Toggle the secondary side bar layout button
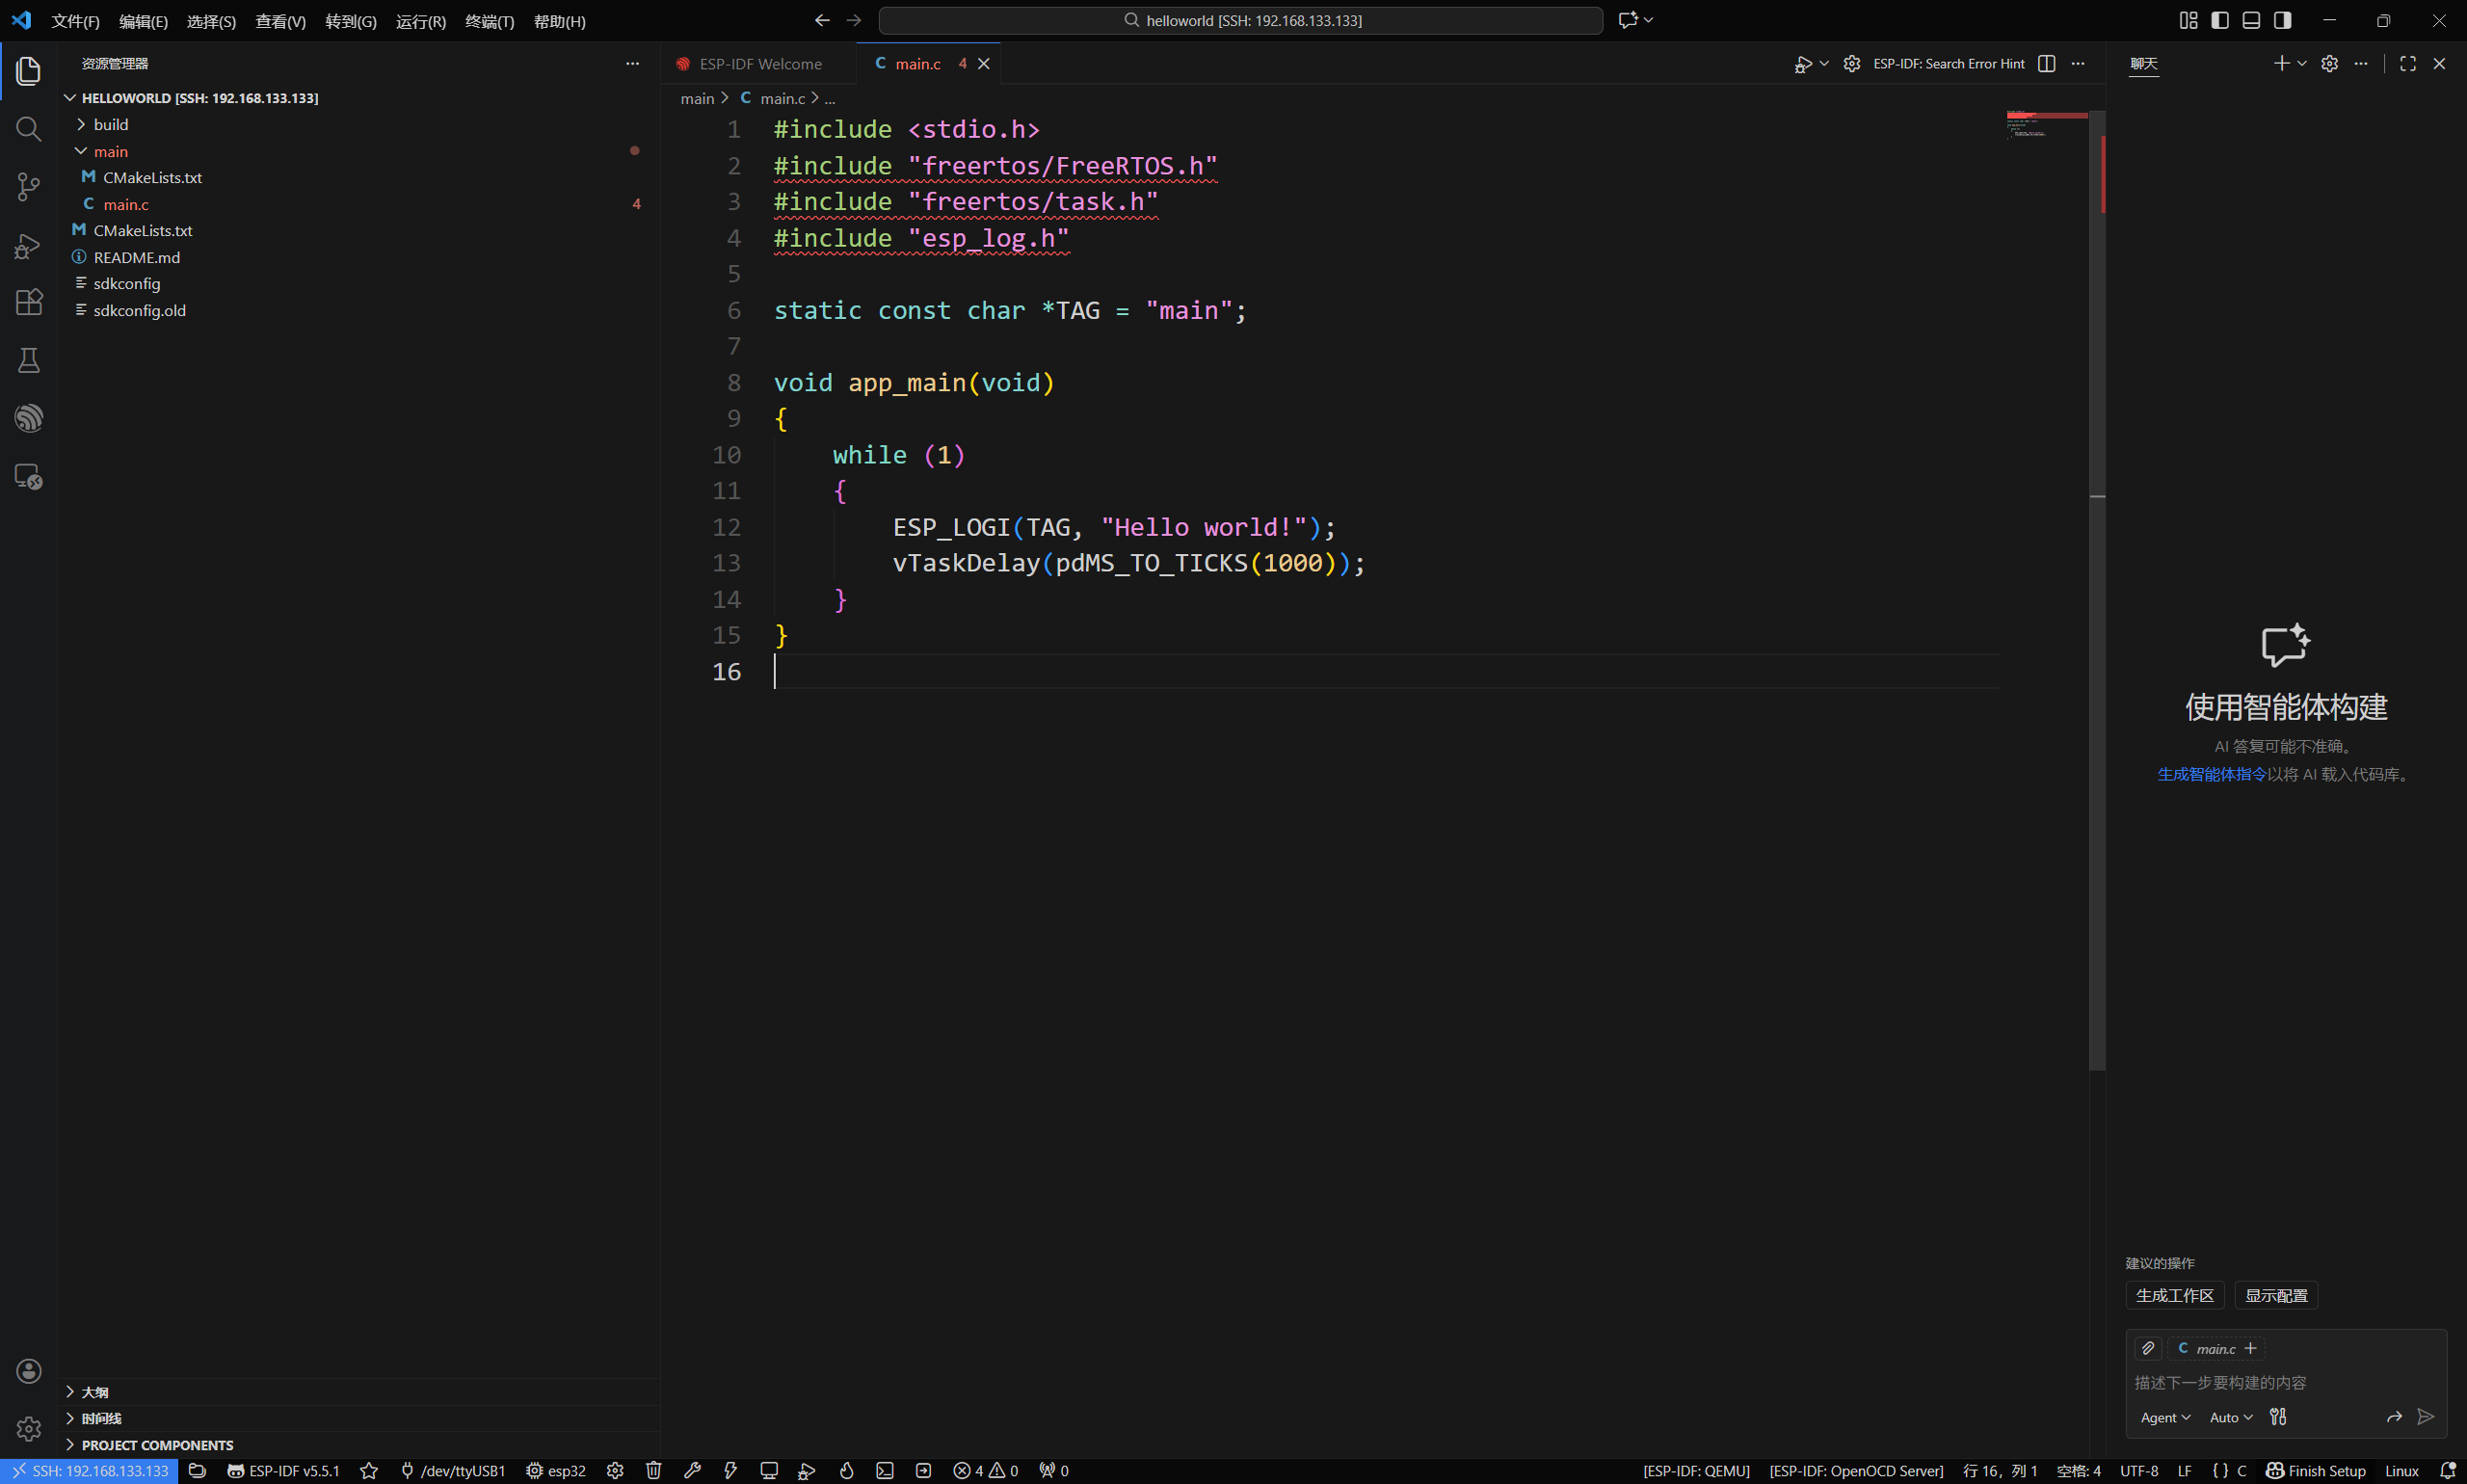2467x1484 pixels. coord(2283,20)
